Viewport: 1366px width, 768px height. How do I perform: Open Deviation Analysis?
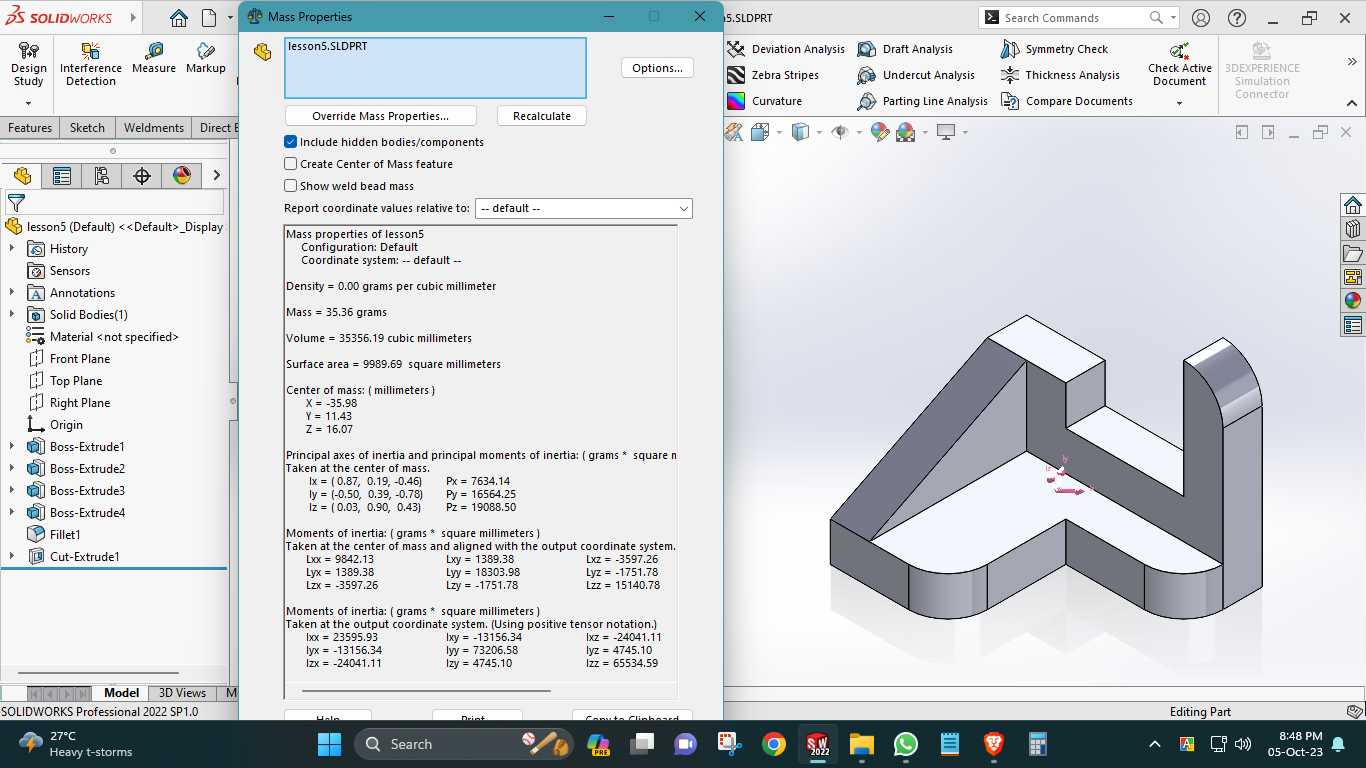tap(786, 49)
